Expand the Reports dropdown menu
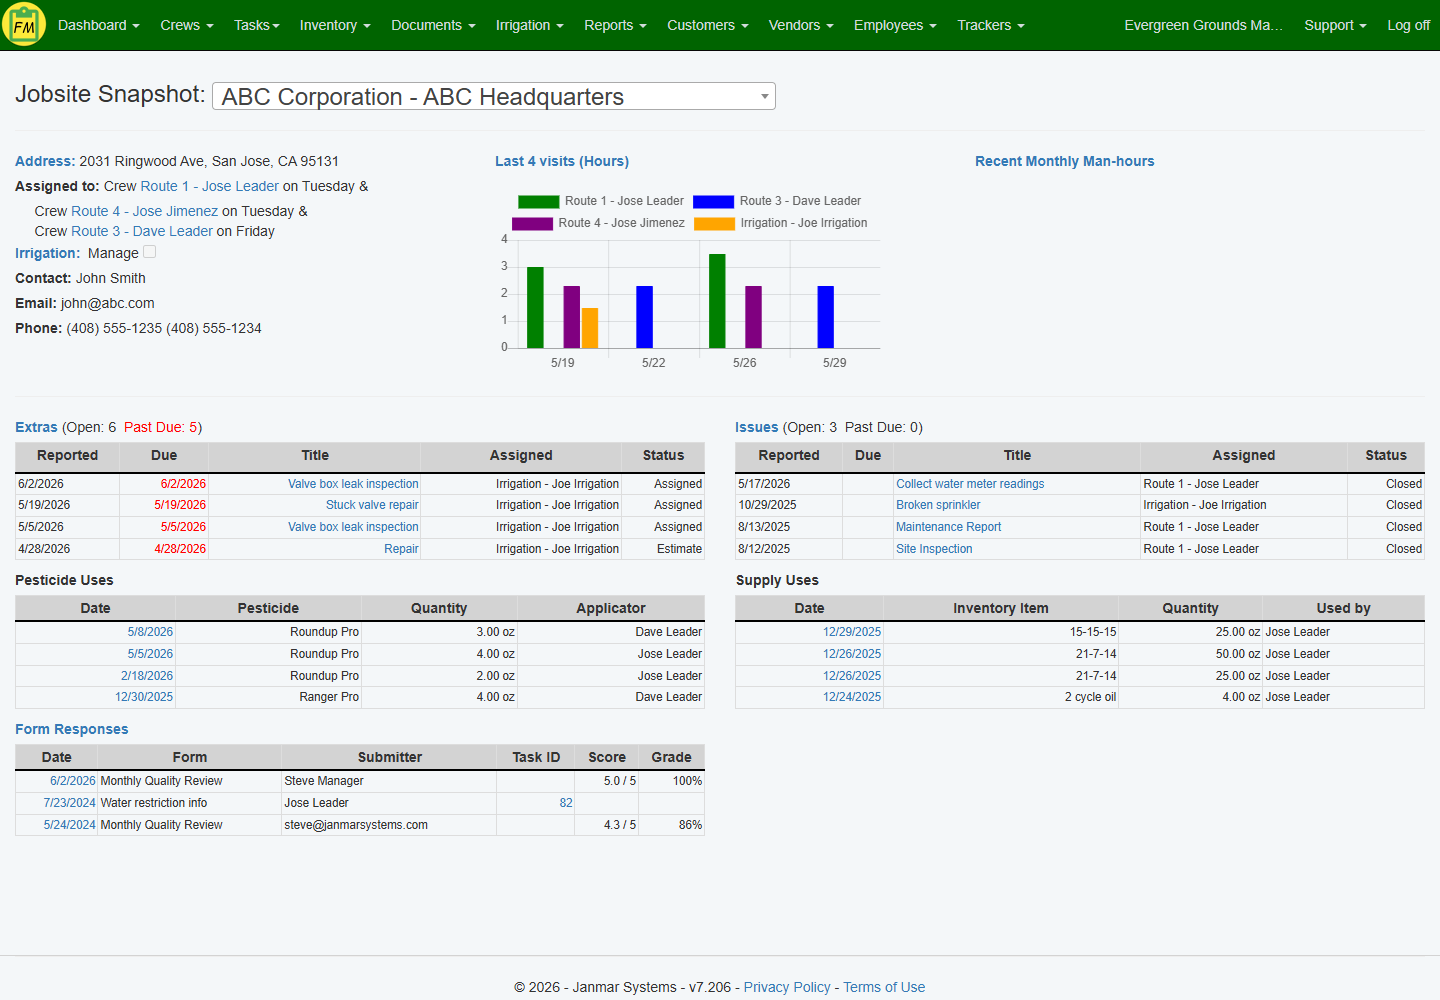 [x=615, y=25]
